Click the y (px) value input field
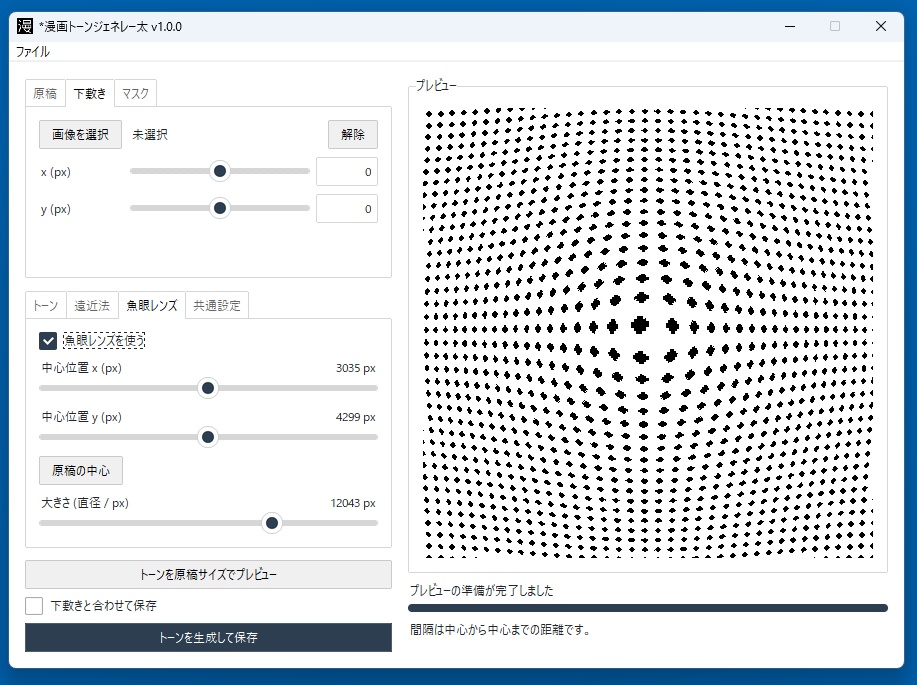This screenshot has height=685, width=917. point(347,209)
